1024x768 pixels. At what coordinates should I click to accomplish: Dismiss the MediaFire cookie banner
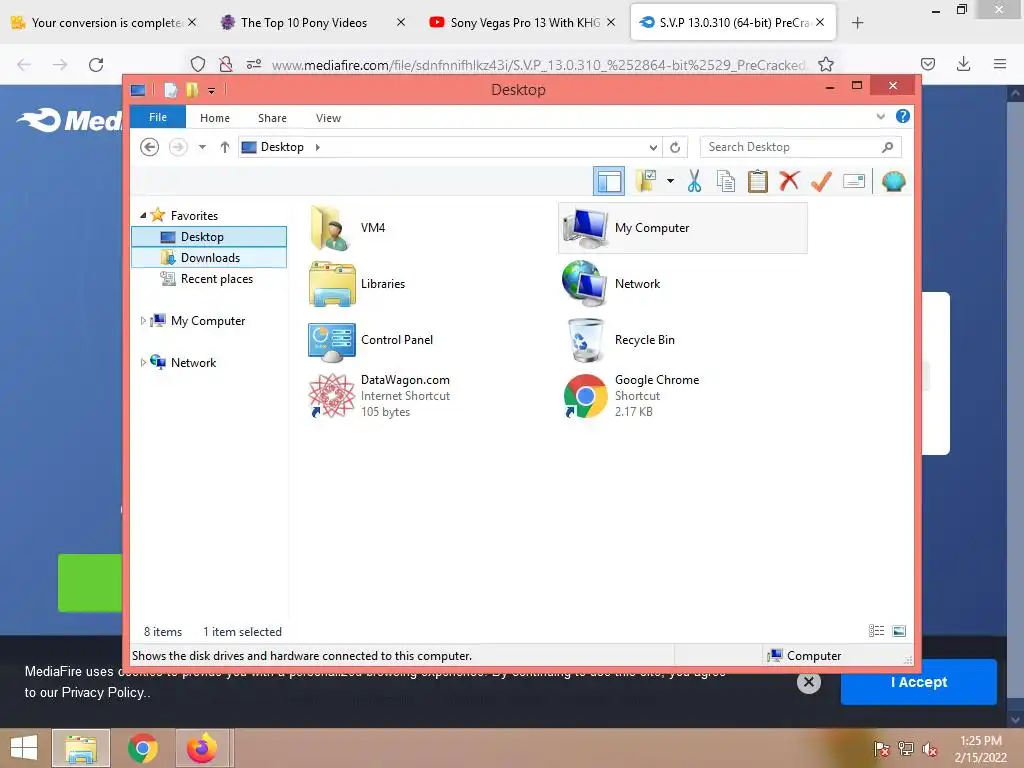[x=808, y=682]
